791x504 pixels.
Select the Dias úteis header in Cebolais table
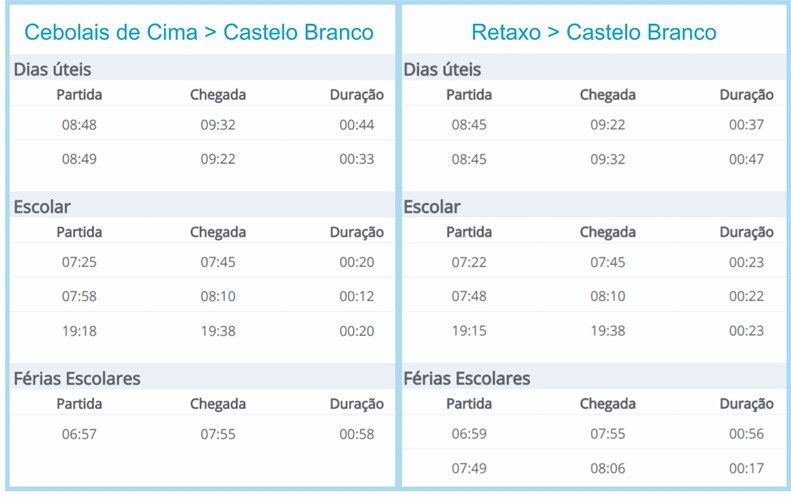pos(52,69)
